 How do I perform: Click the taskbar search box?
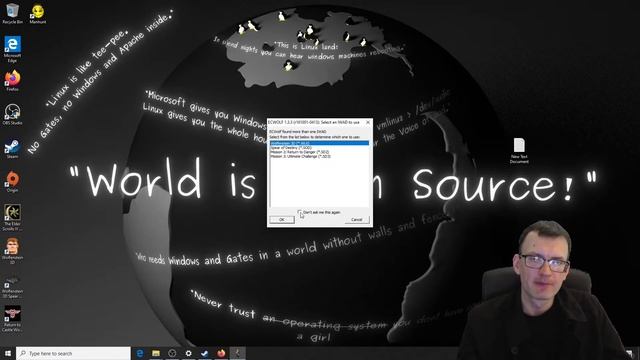point(73,353)
